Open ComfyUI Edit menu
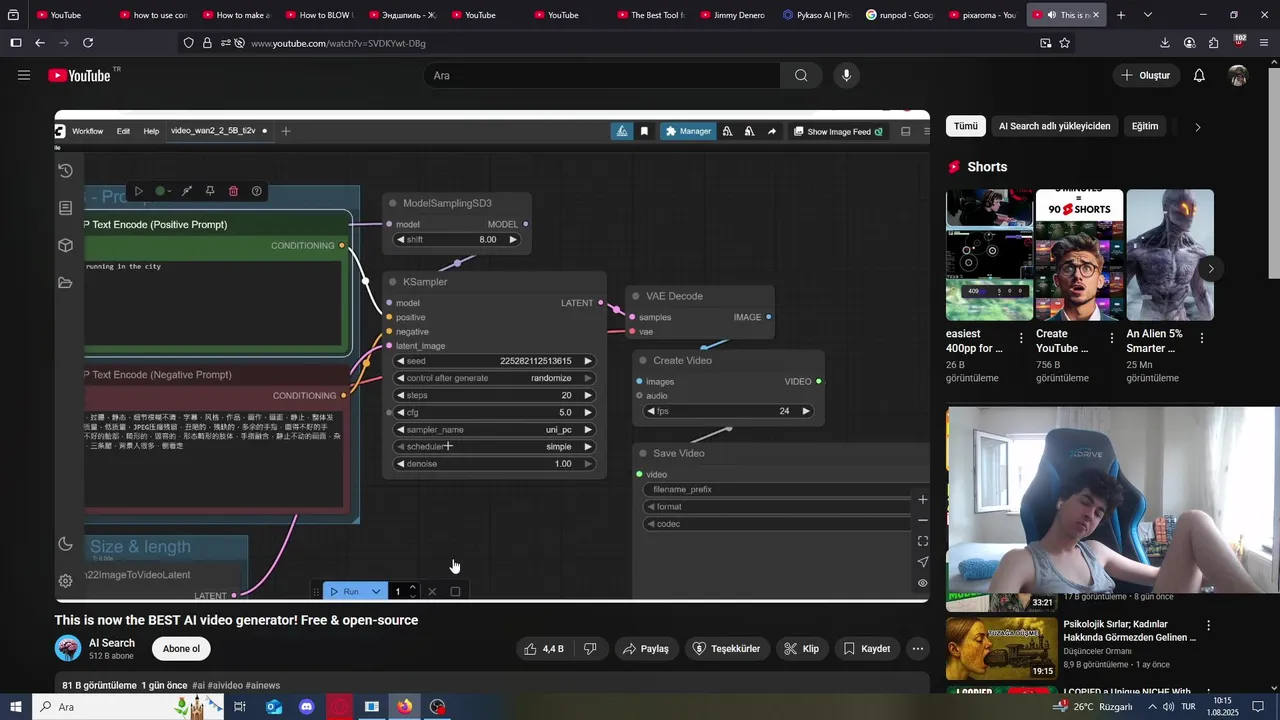The height and width of the screenshot is (720, 1280). point(123,131)
